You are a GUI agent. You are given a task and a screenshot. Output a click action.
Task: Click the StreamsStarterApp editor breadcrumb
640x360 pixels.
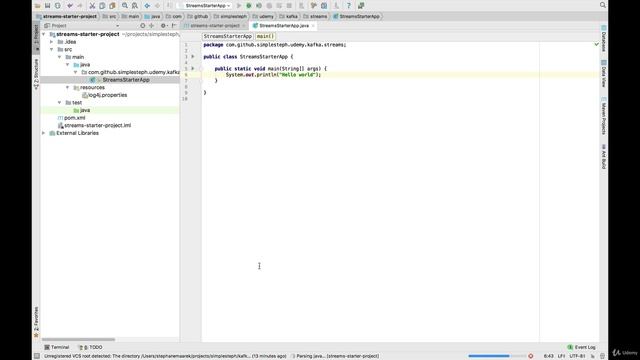[227, 36]
